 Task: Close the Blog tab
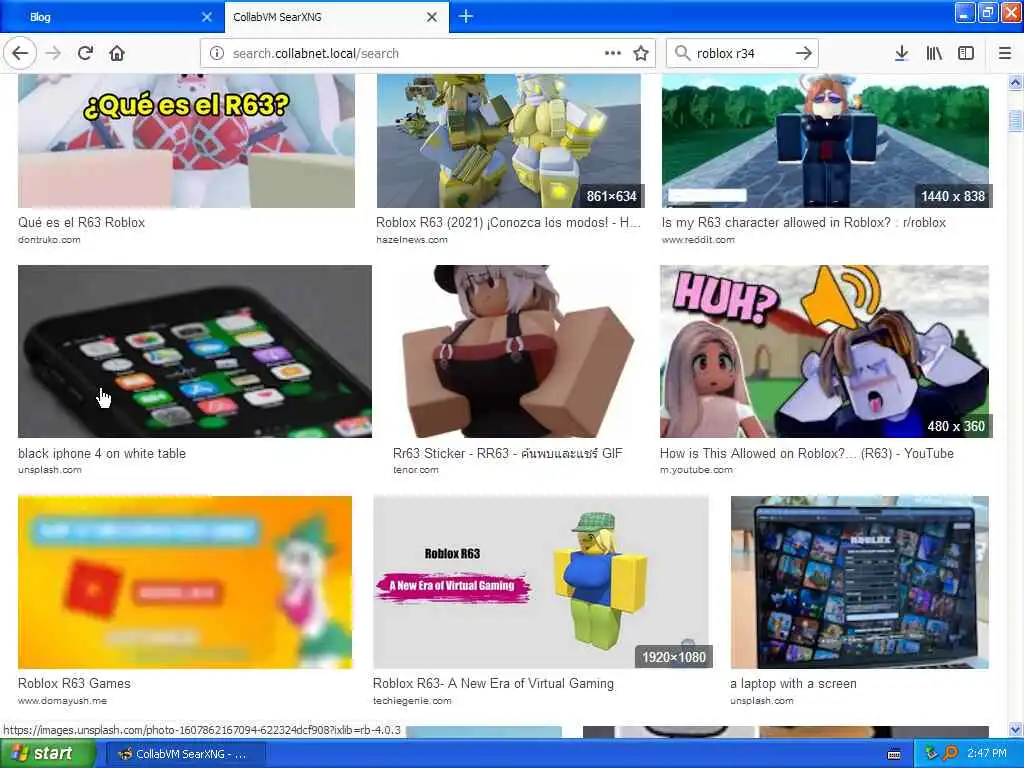(x=207, y=17)
